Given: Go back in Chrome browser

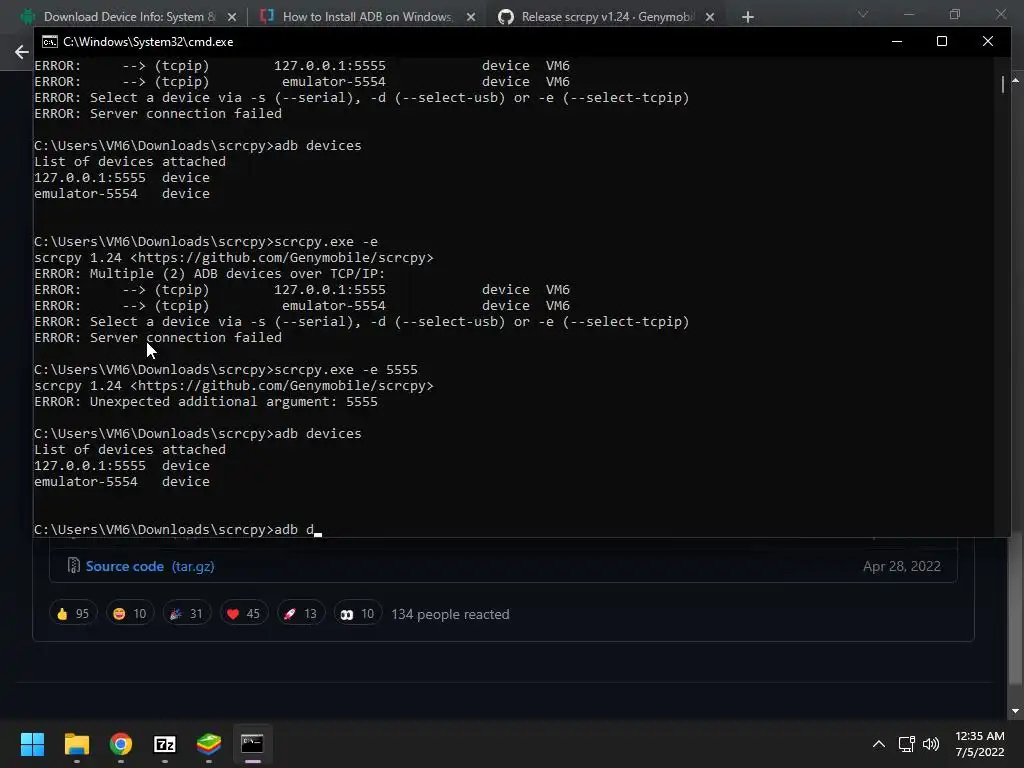Looking at the screenshot, I should [x=22, y=52].
